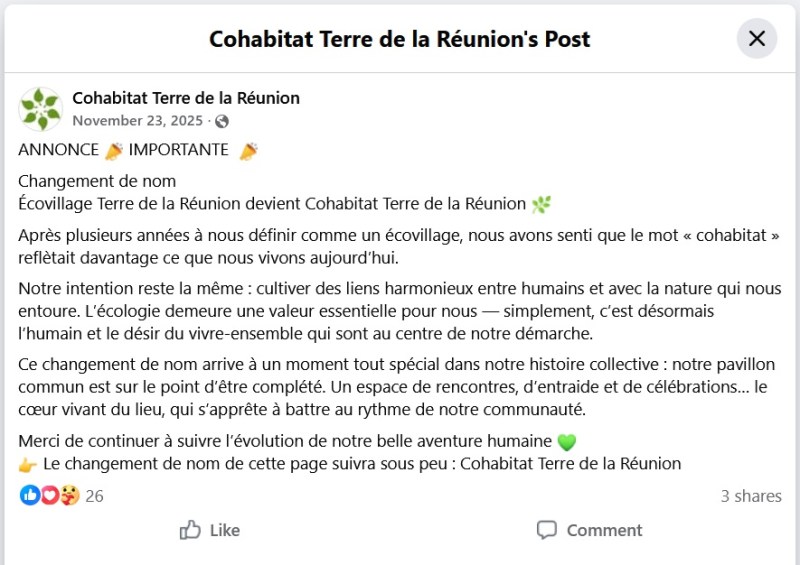Click the pointing hand emoji

[28, 464]
